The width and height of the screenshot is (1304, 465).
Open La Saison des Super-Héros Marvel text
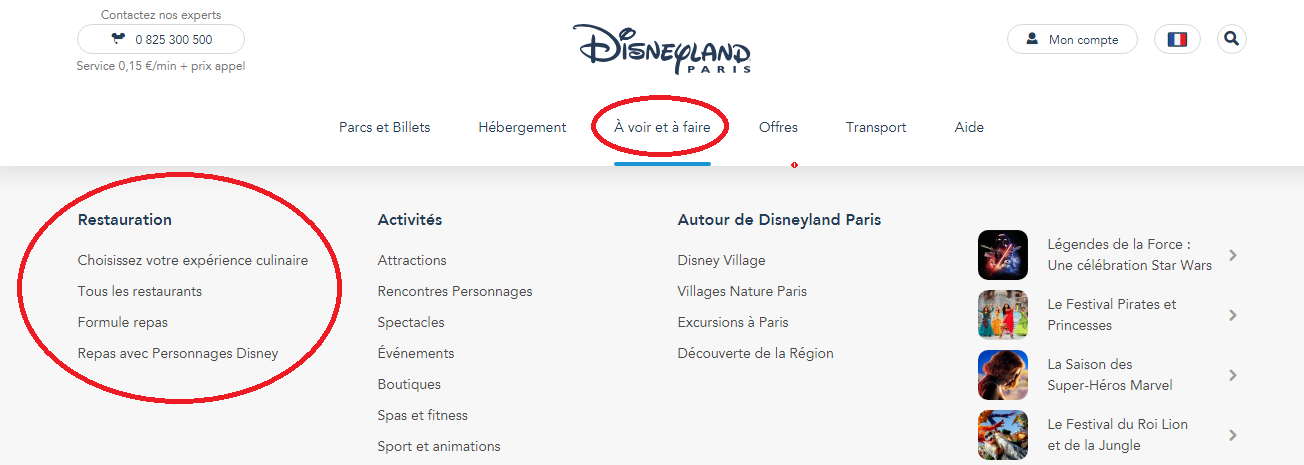click(1110, 375)
